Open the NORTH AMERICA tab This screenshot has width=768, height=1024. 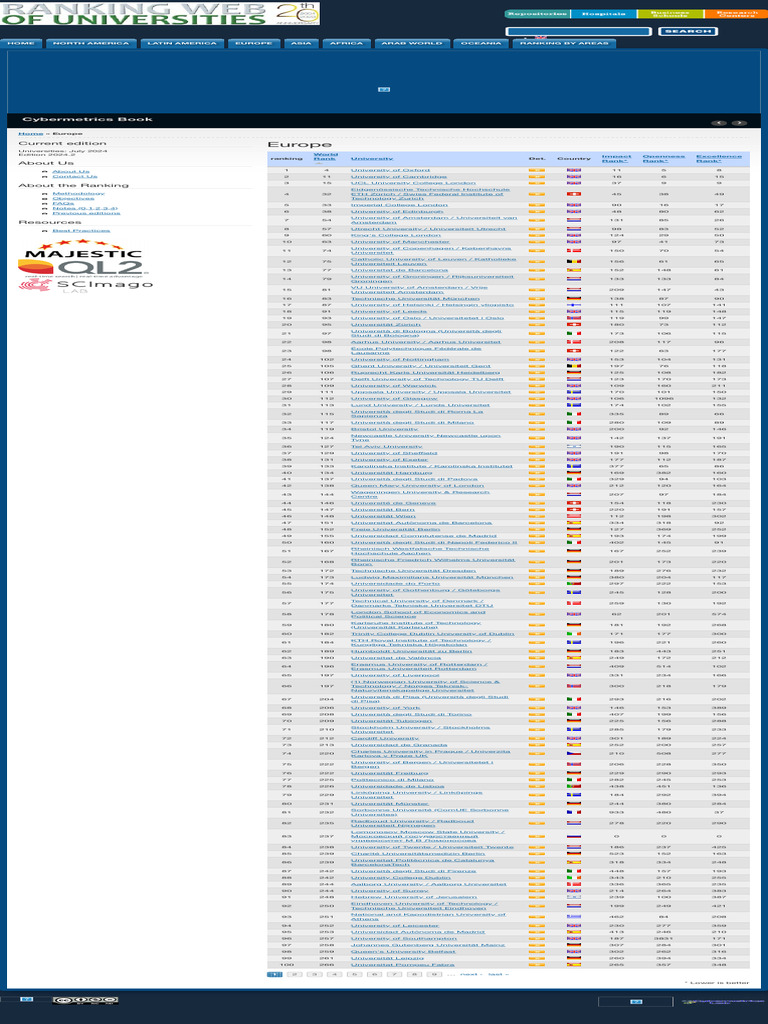(91, 43)
